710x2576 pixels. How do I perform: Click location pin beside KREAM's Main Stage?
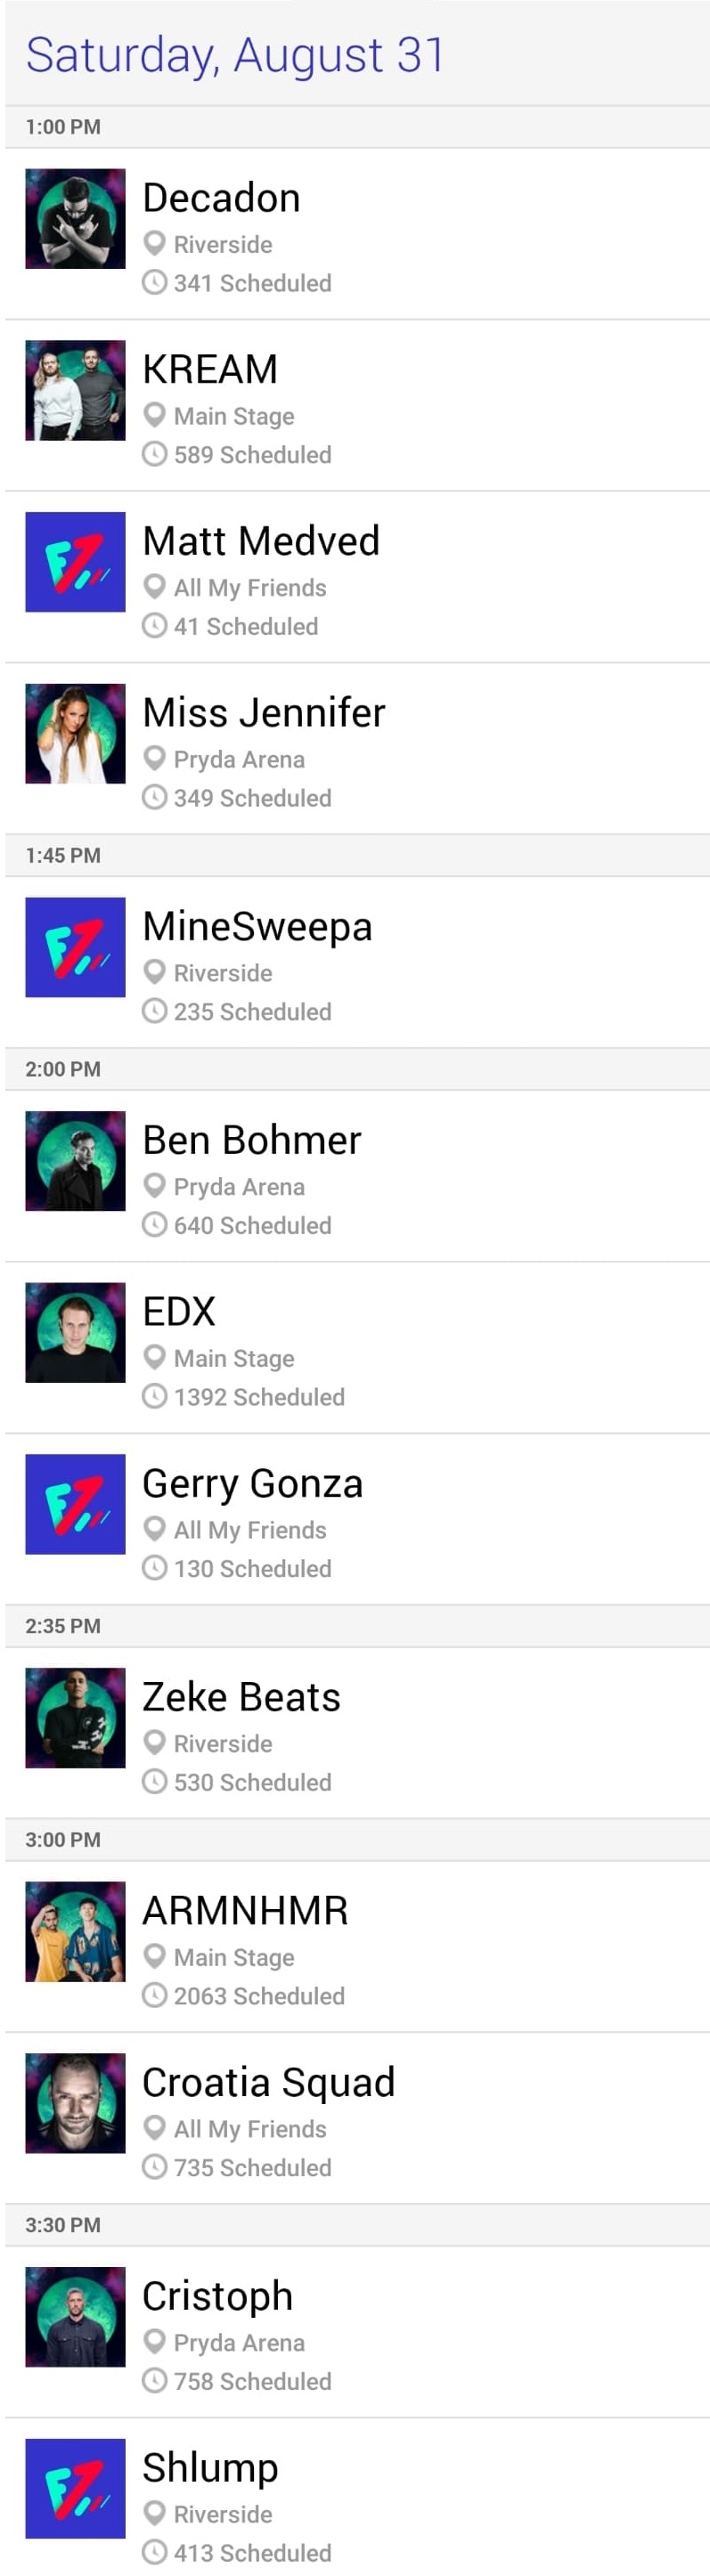coord(154,414)
